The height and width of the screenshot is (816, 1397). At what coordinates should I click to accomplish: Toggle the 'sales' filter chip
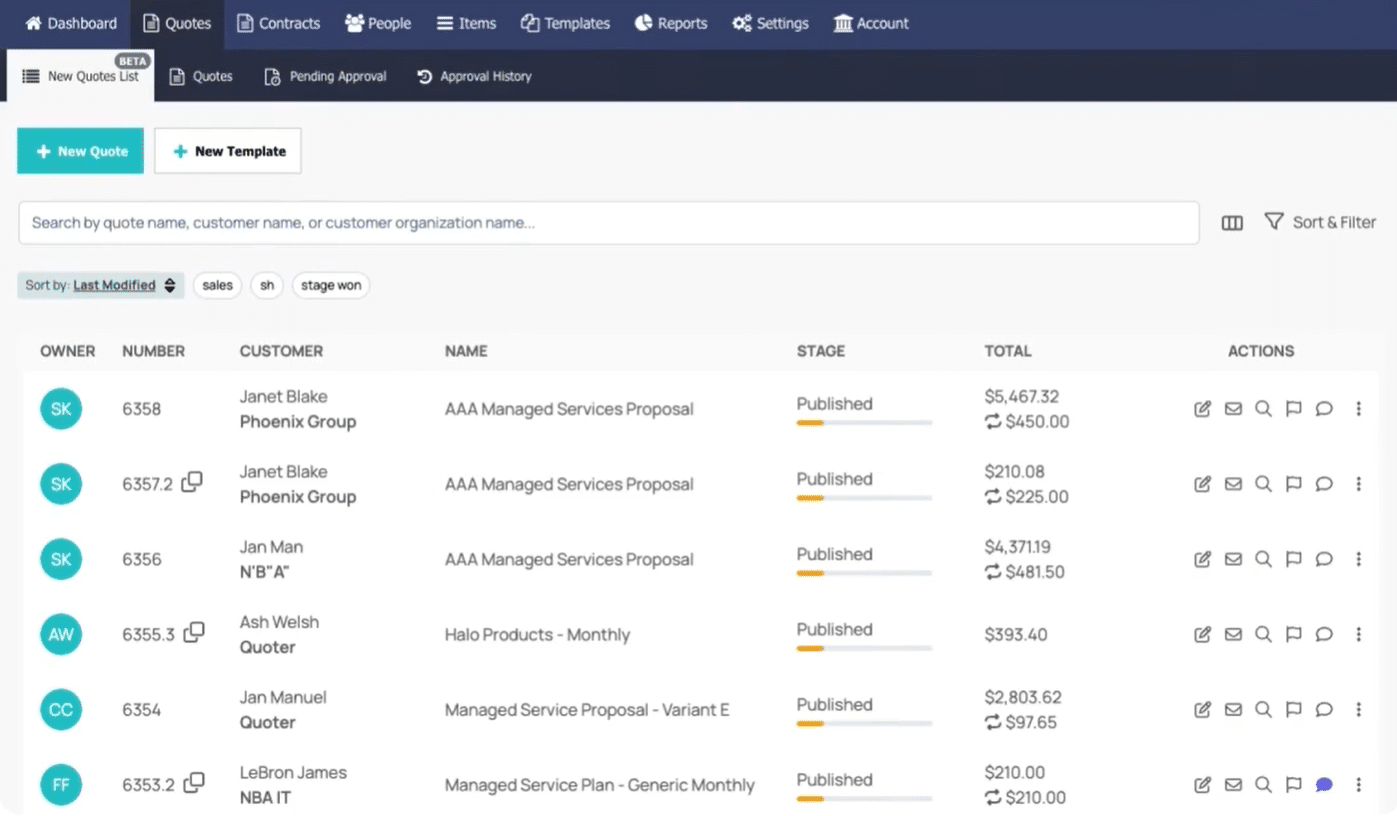click(217, 285)
